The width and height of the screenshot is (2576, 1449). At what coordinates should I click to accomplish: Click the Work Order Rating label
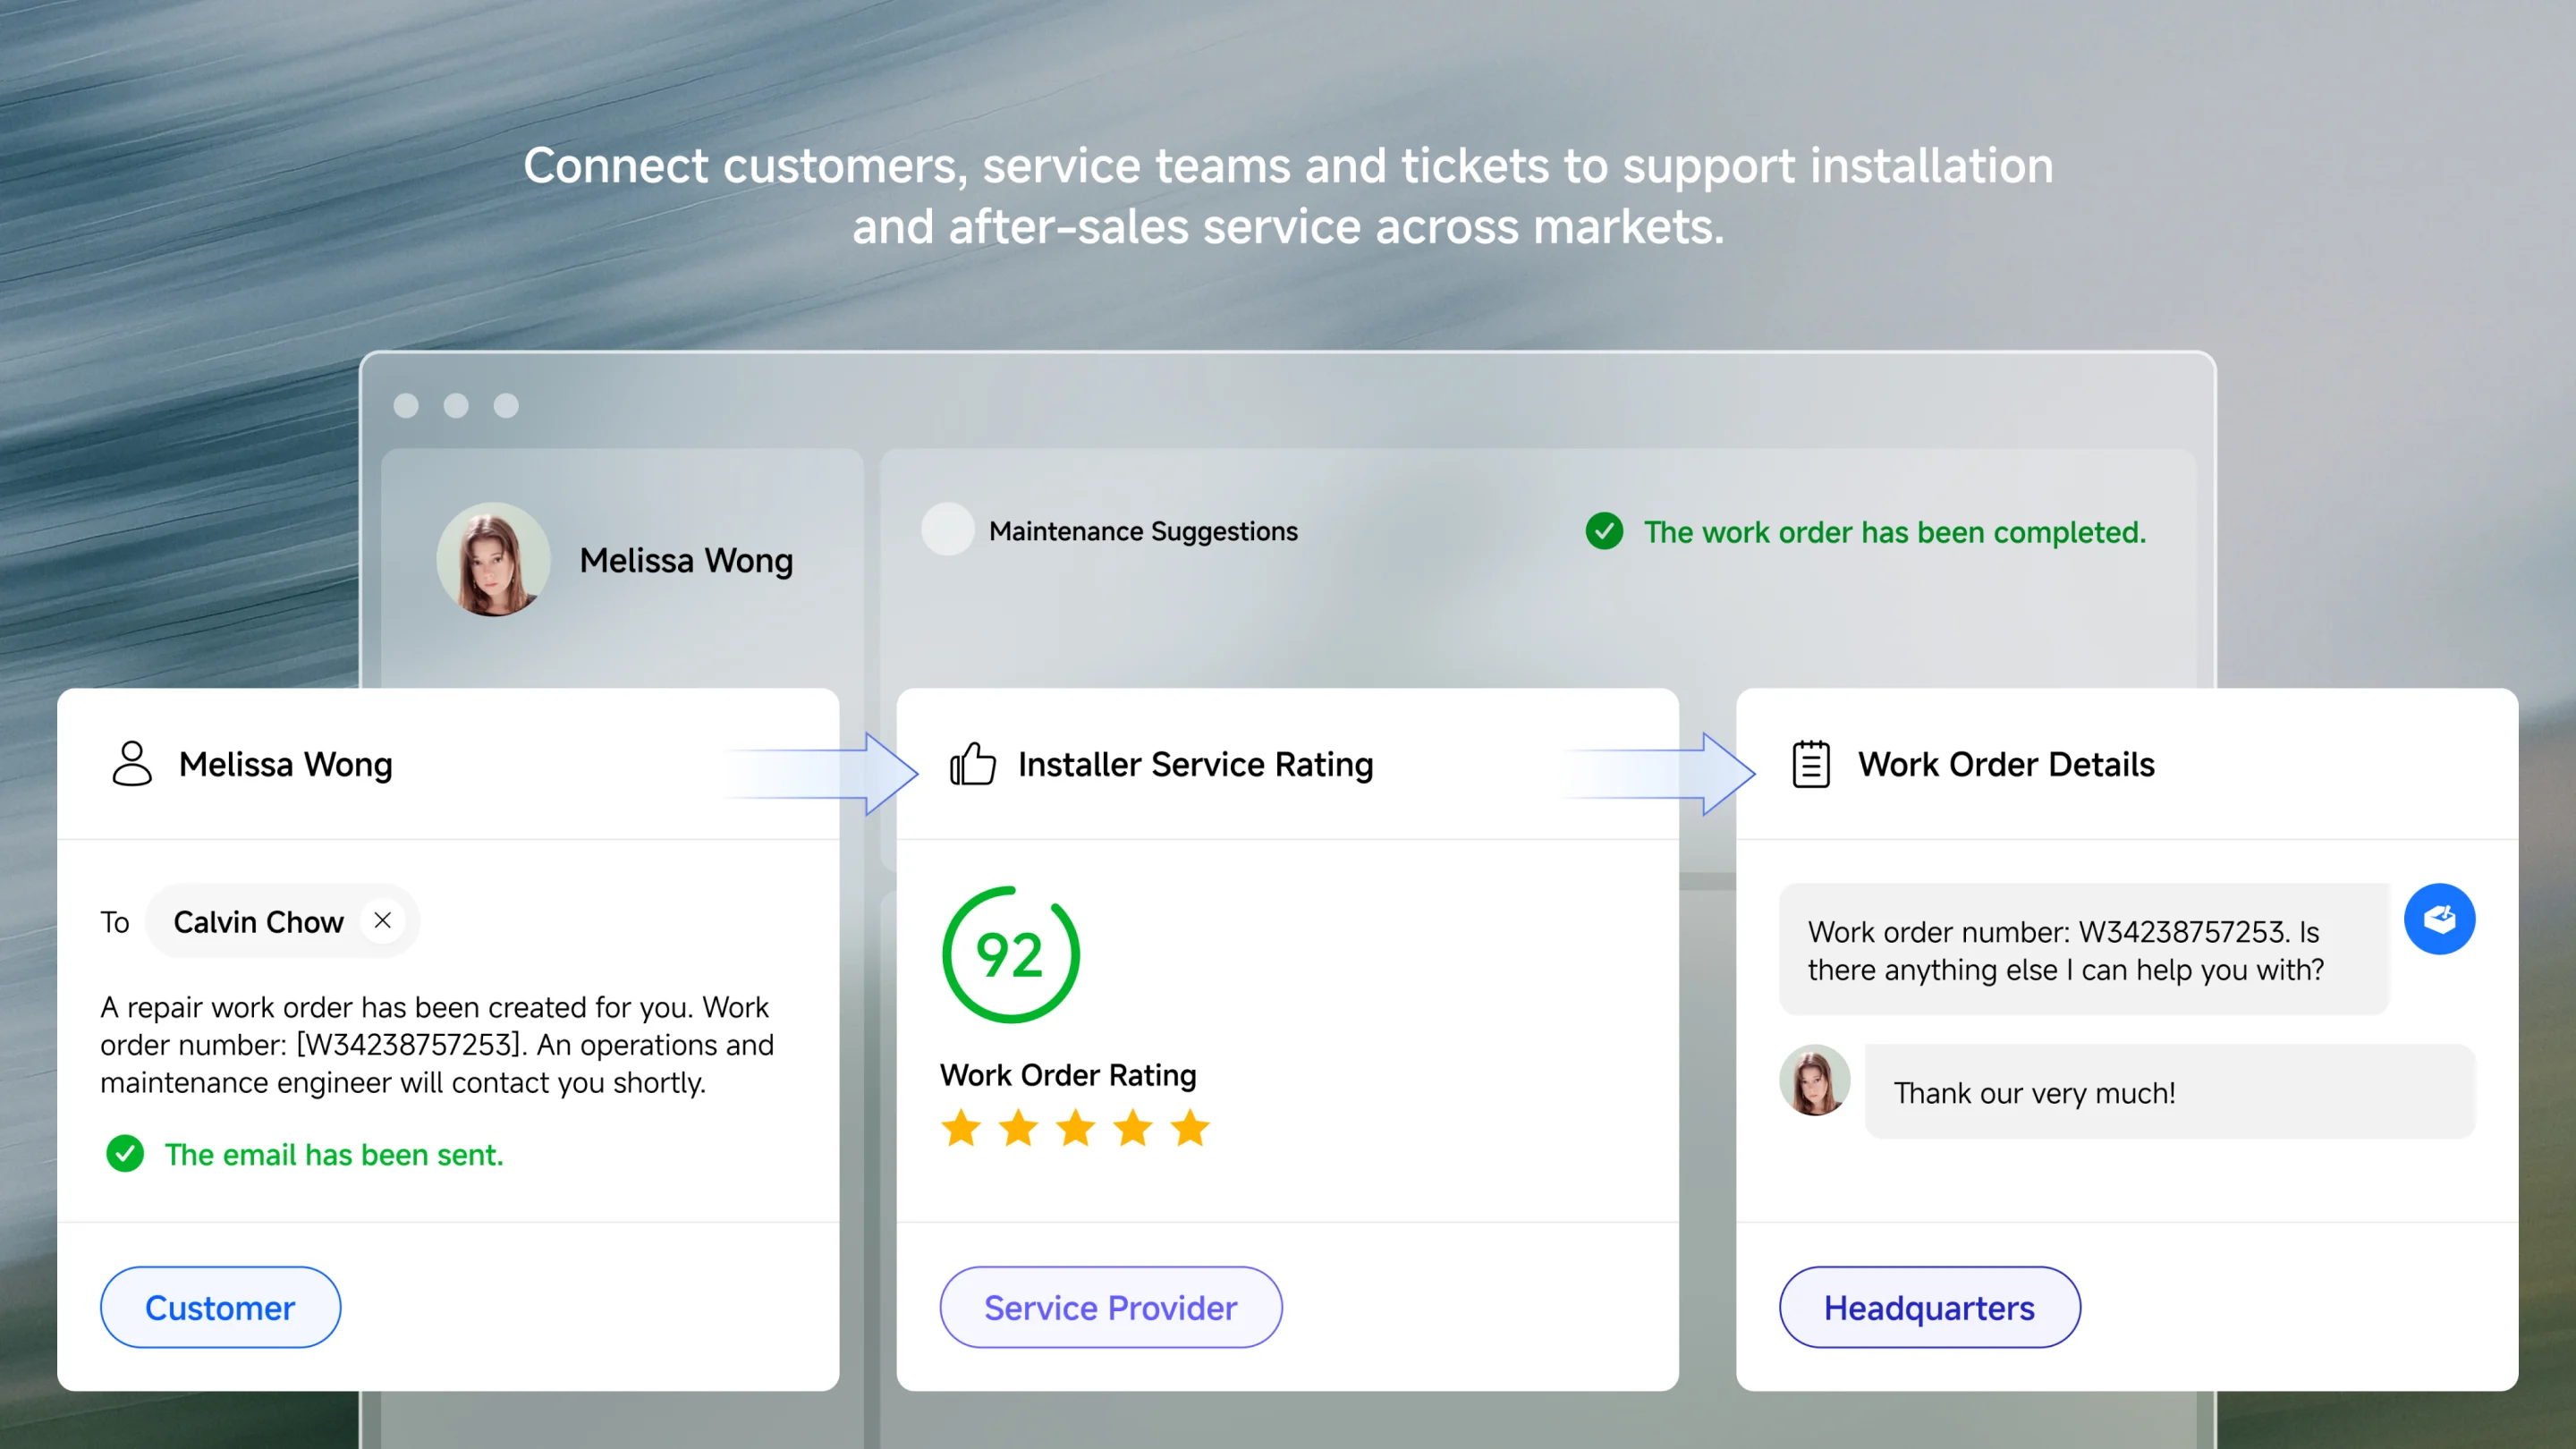(1068, 1075)
